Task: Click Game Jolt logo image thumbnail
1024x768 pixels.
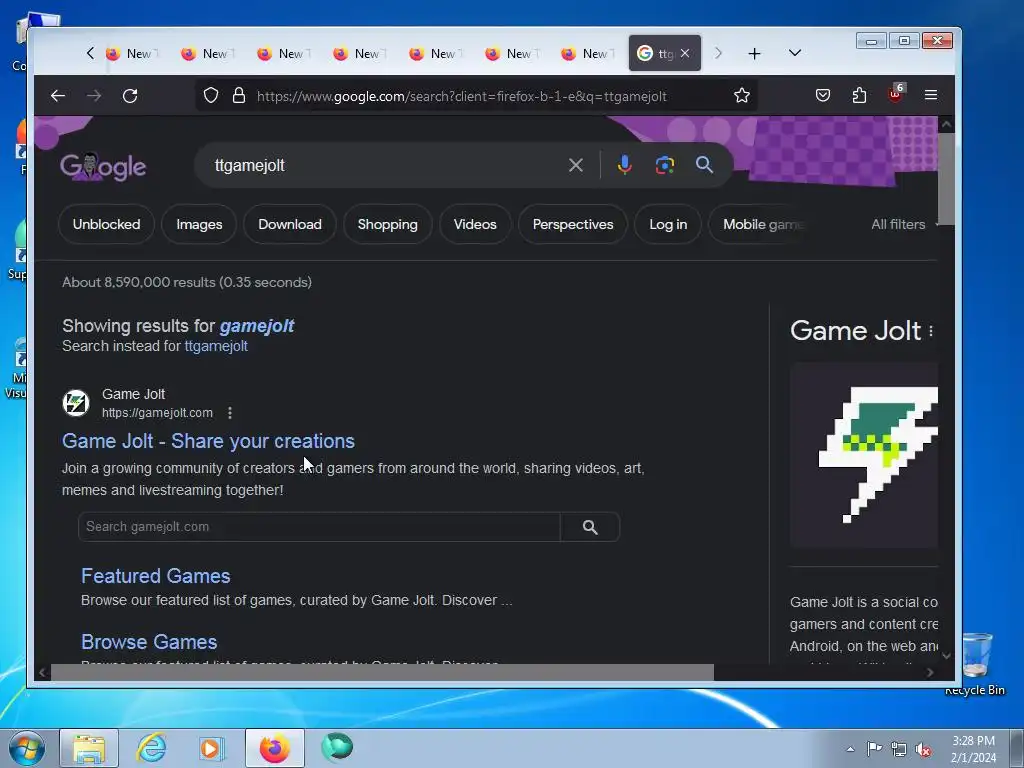Action: [864, 455]
